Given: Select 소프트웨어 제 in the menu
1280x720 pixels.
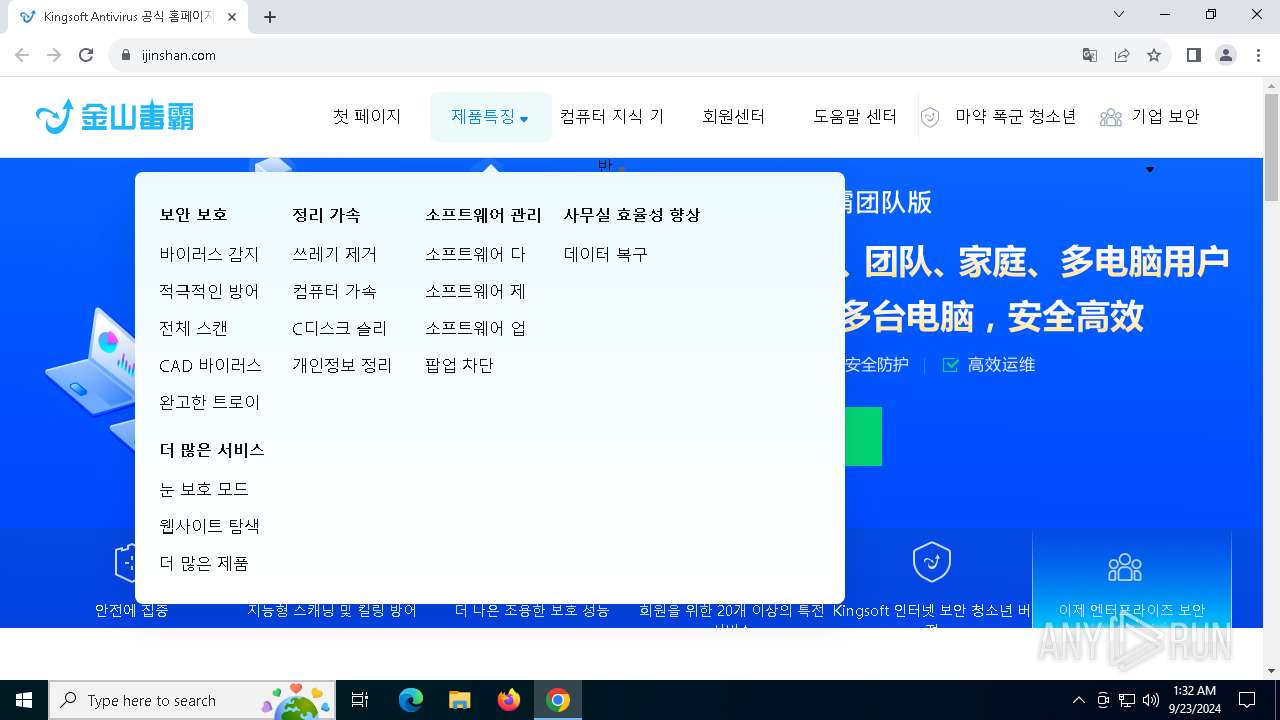Looking at the screenshot, I should click(x=475, y=292).
